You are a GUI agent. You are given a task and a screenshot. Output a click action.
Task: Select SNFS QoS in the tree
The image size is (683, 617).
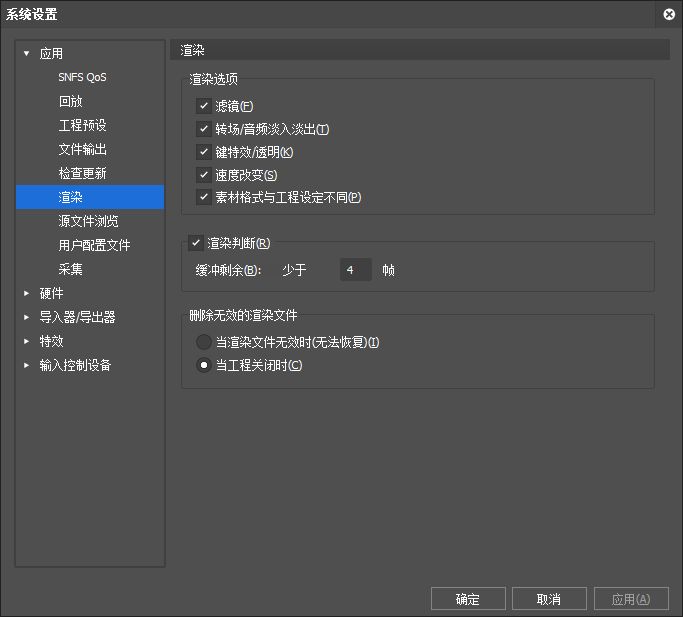coord(82,77)
